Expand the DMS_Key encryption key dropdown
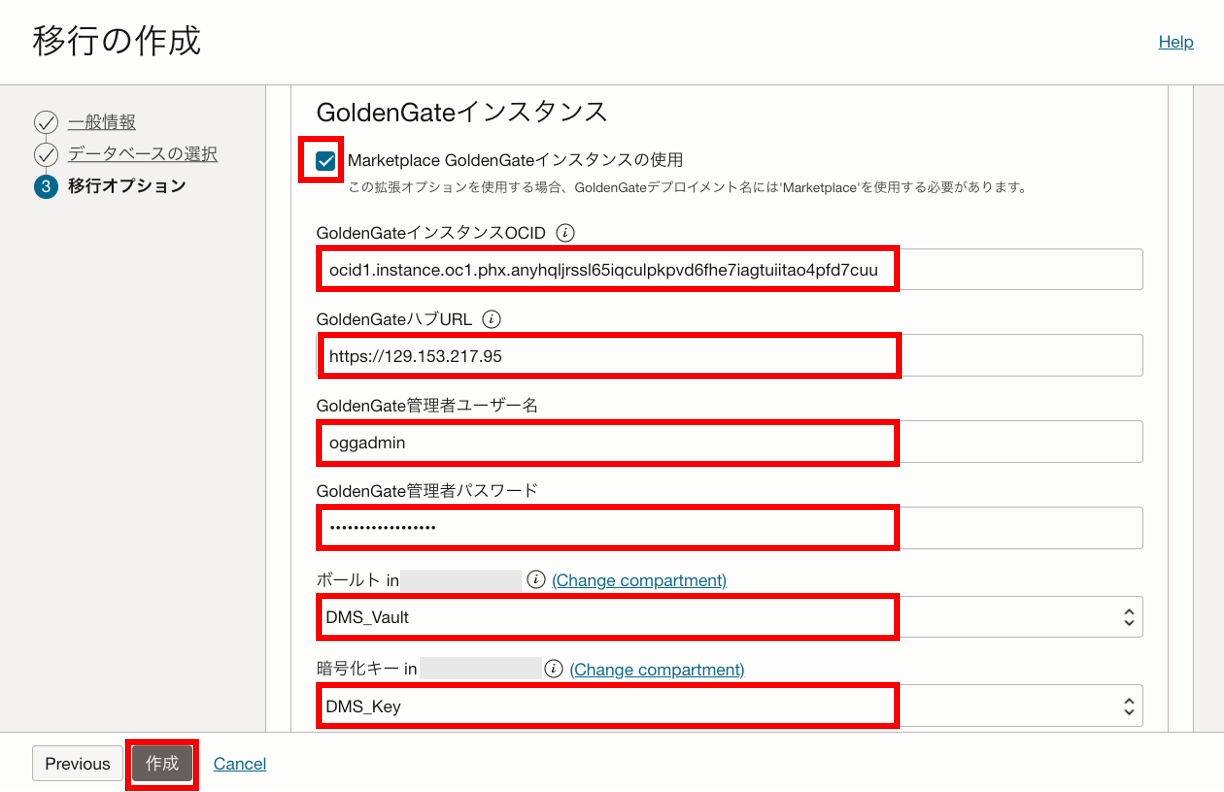This screenshot has height=792, width=1224. click(728, 706)
